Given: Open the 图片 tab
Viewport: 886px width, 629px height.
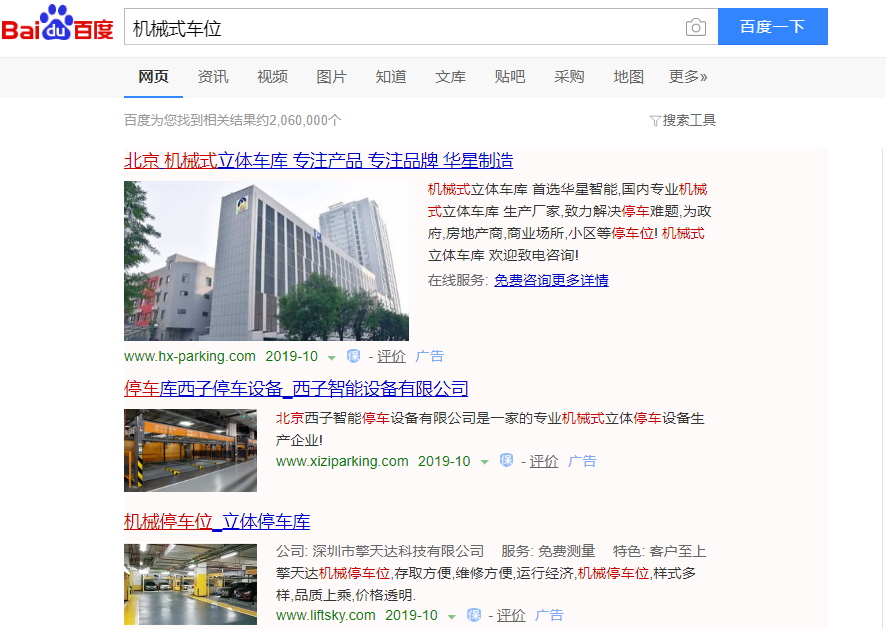Looking at the screenshot, I should click(x=332, y=76).
